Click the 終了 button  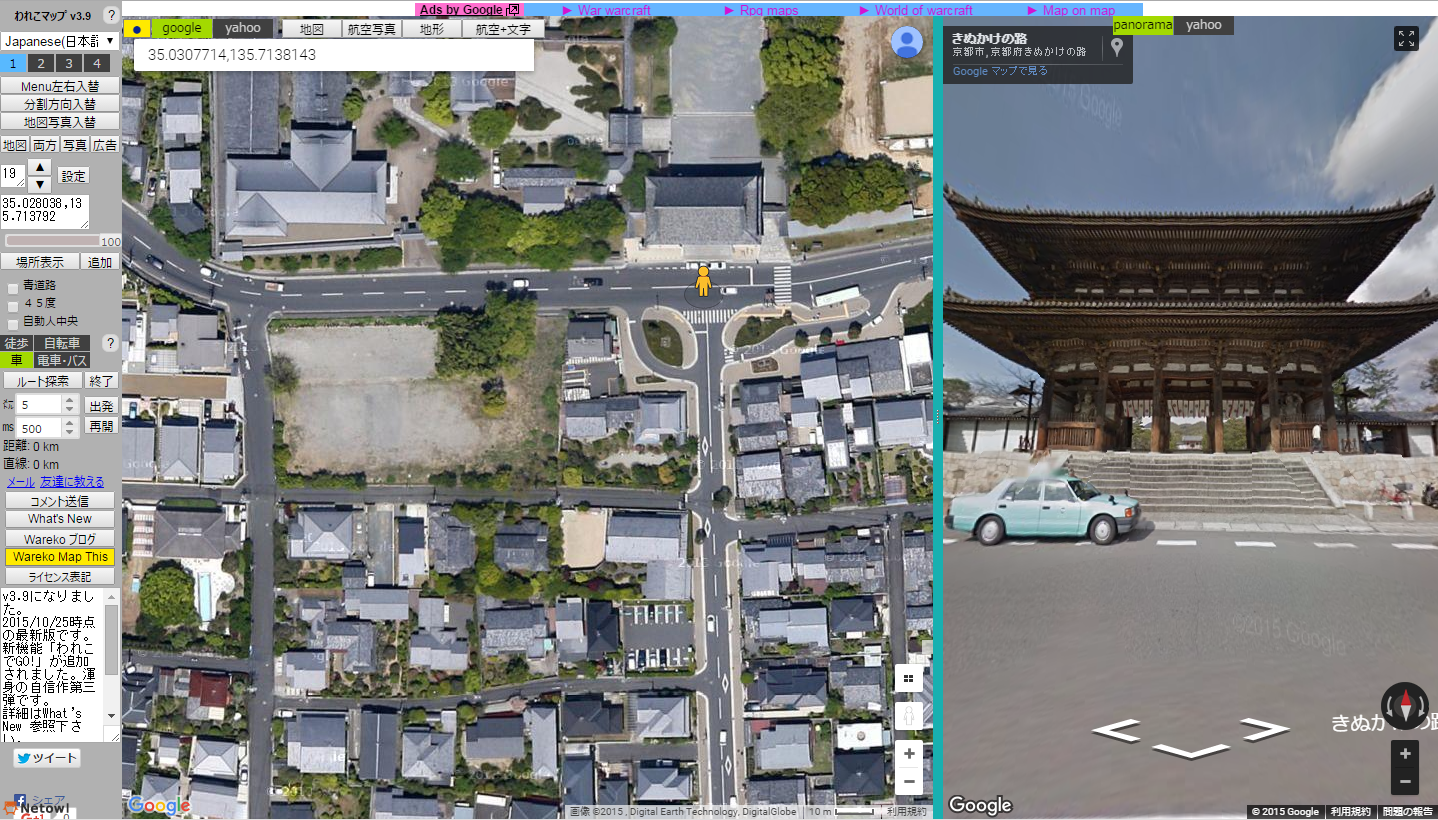click(101, 381)
